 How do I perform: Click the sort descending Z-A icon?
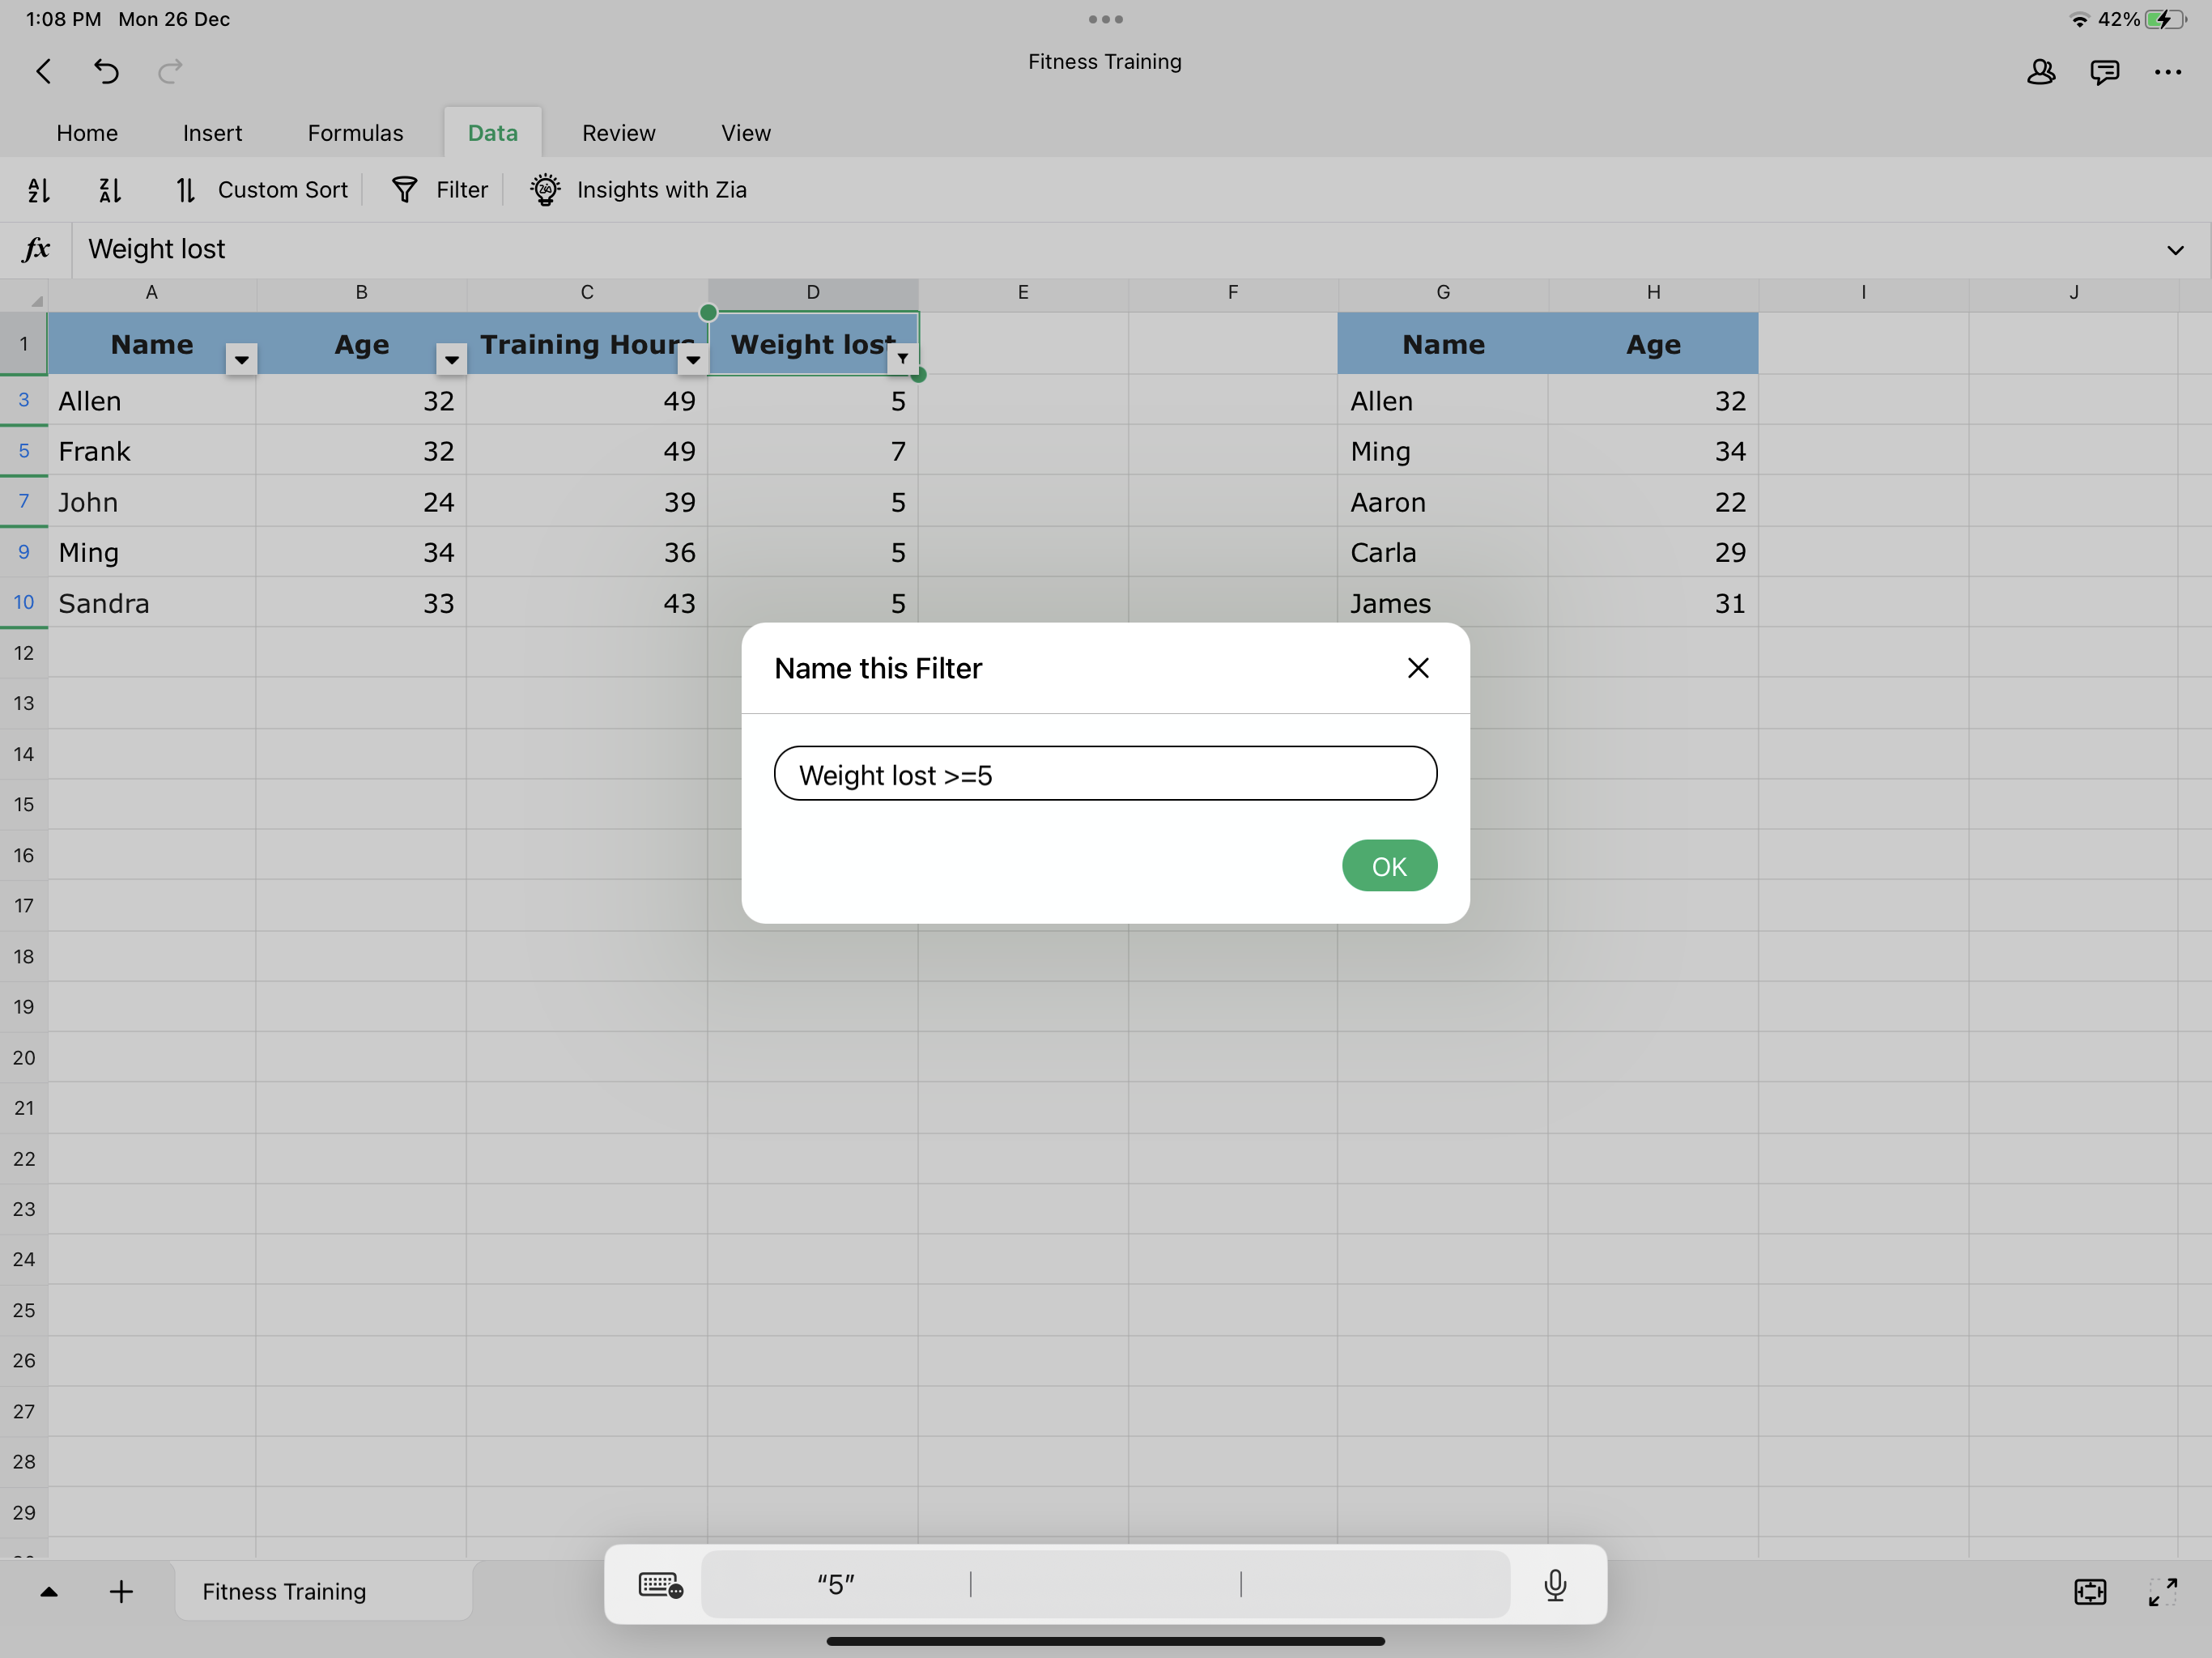(x=110, y=190)
